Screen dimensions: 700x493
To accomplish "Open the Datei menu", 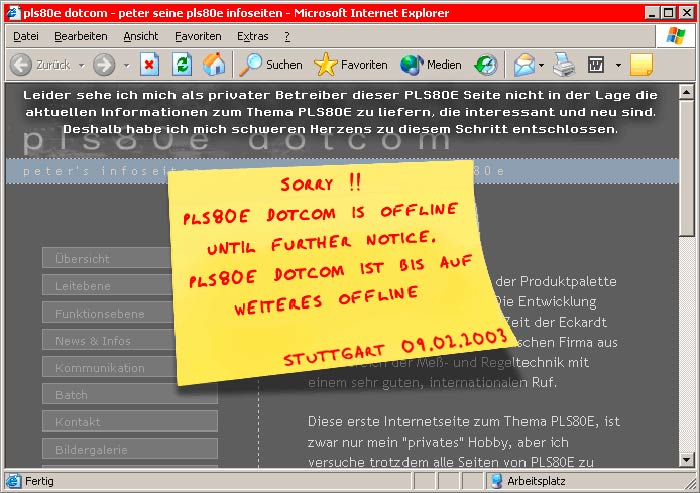I will tap(26, 36).
